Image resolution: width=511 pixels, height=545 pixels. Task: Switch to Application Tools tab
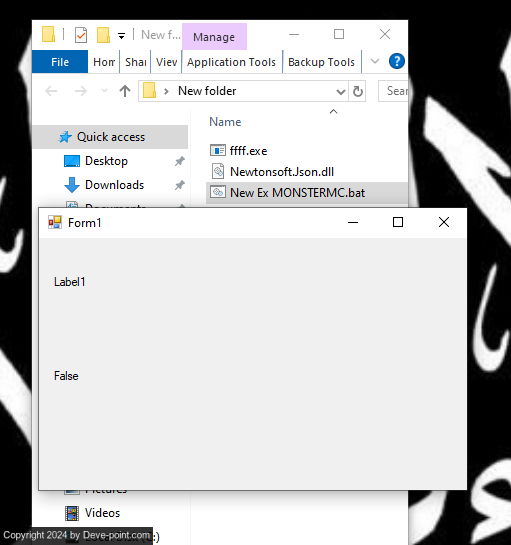[232, 62]
